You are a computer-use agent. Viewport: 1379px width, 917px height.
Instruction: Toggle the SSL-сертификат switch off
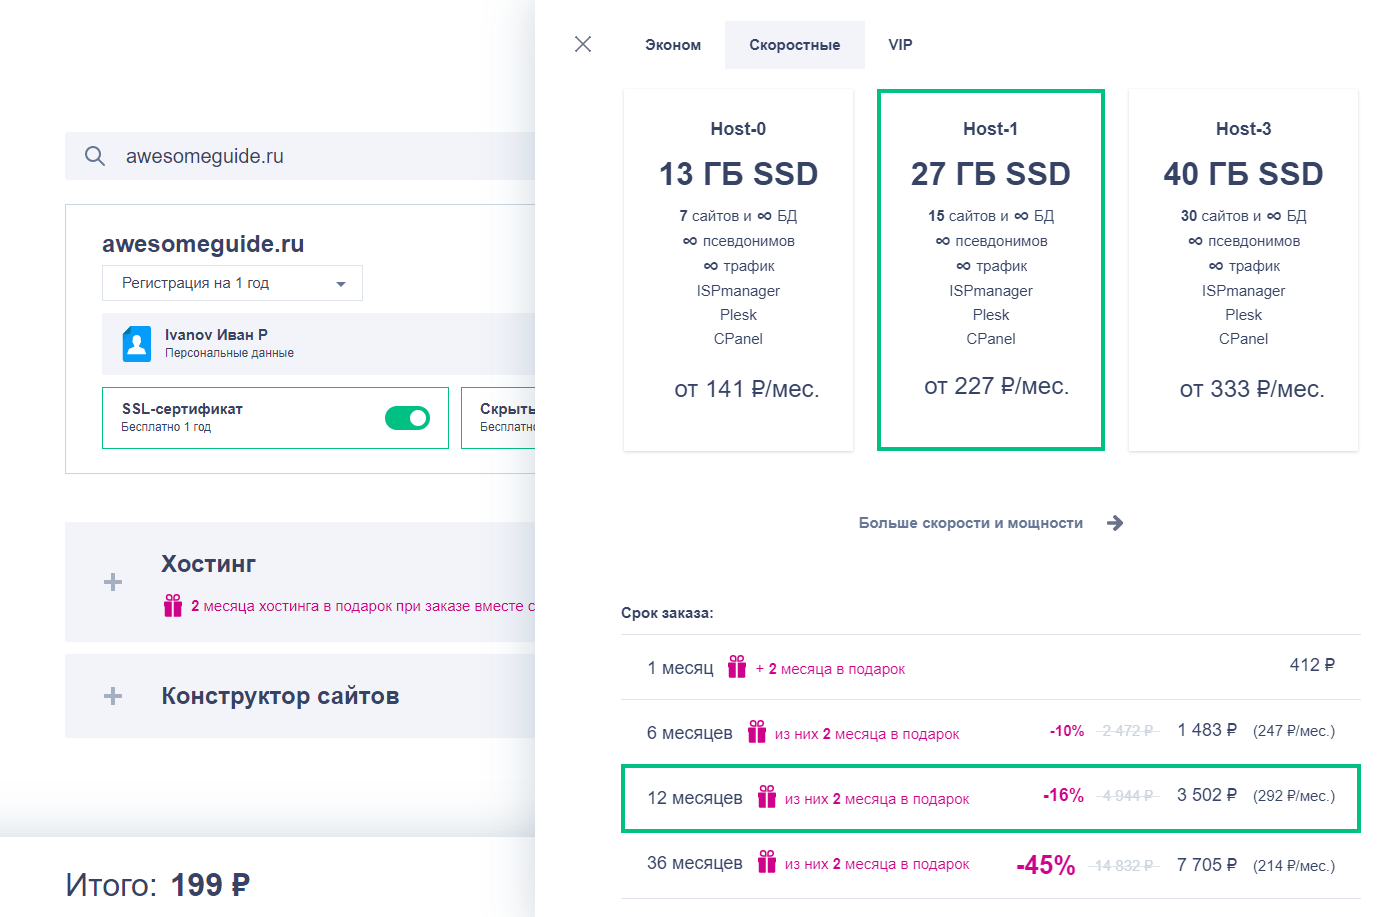(407, 418)
